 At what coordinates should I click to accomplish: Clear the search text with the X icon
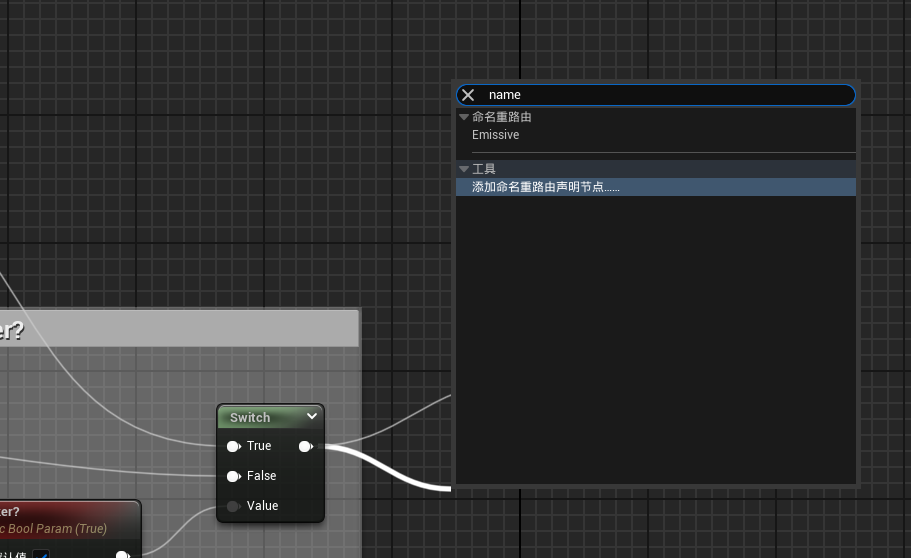pyautogui.click(x=468, y=95)
